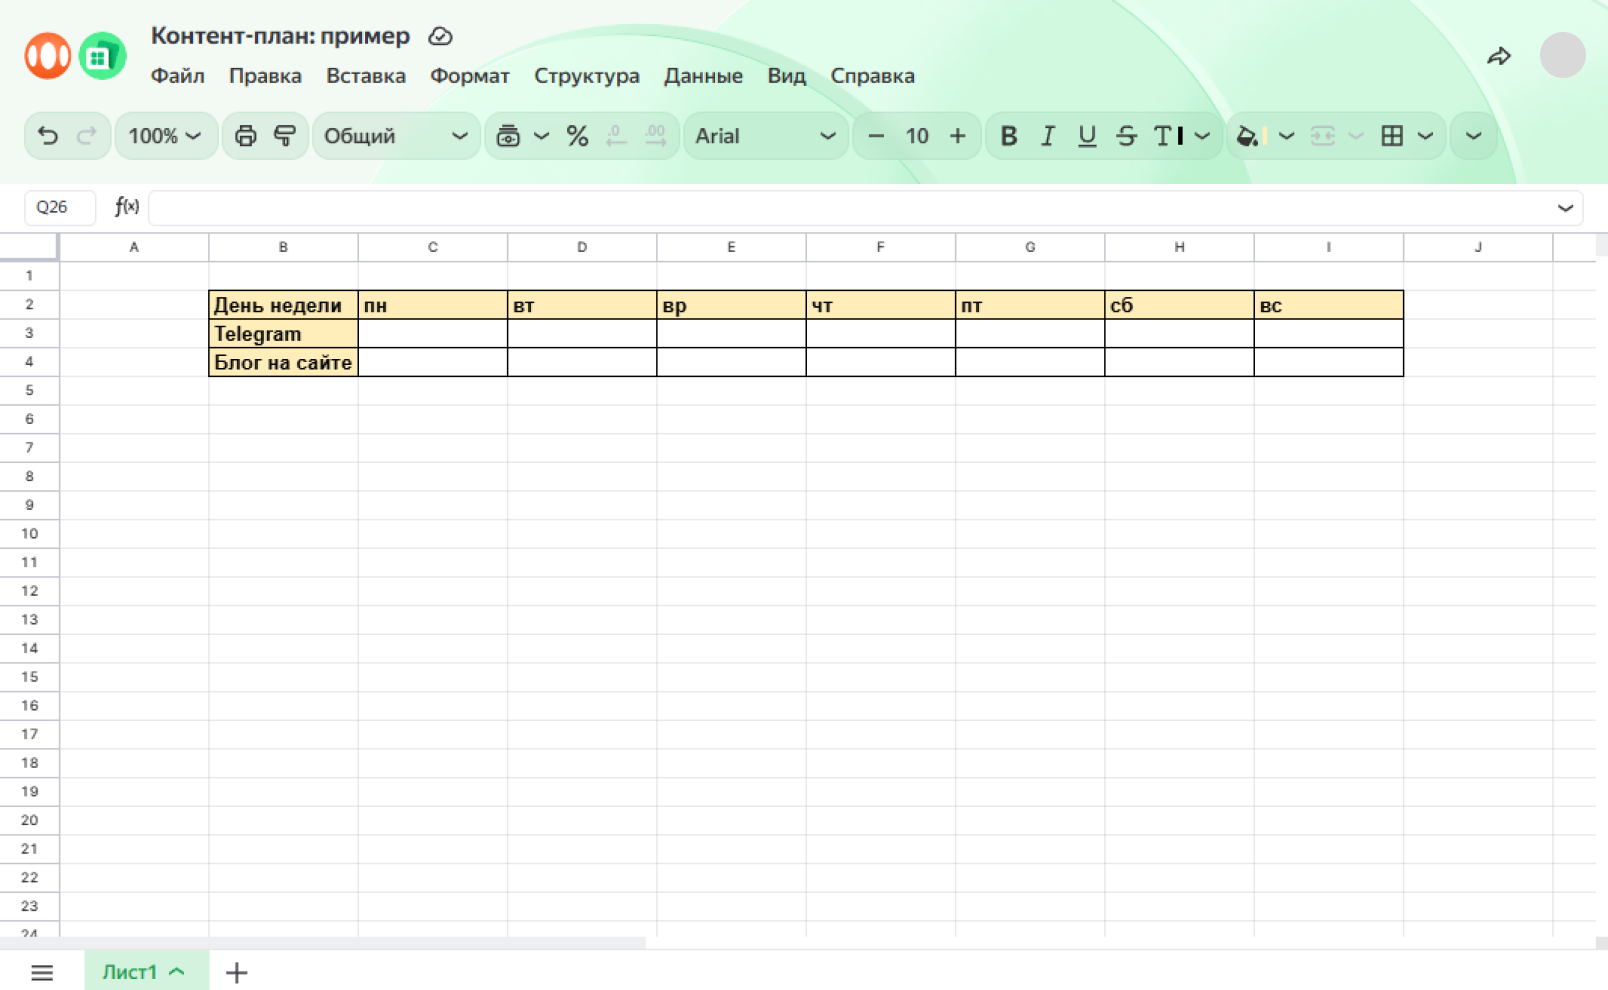Decrease decimal places
This screenshot has width=1608, height=990.
point(616,136)
